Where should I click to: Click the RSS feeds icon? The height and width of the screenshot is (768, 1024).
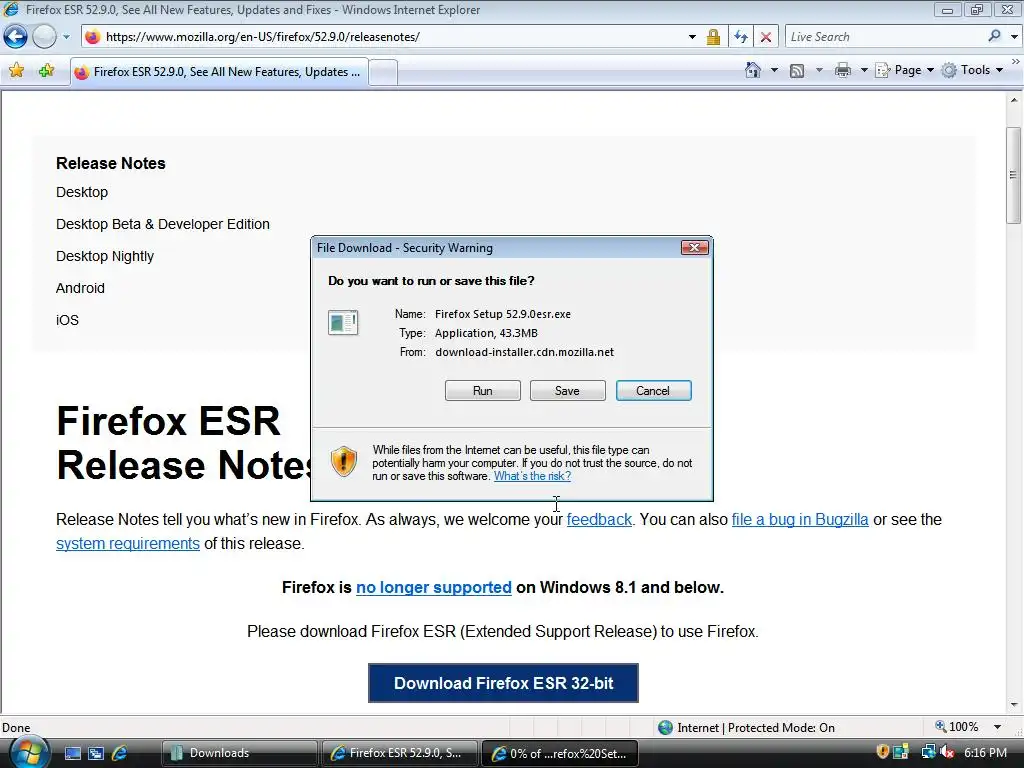coord(797,71)
